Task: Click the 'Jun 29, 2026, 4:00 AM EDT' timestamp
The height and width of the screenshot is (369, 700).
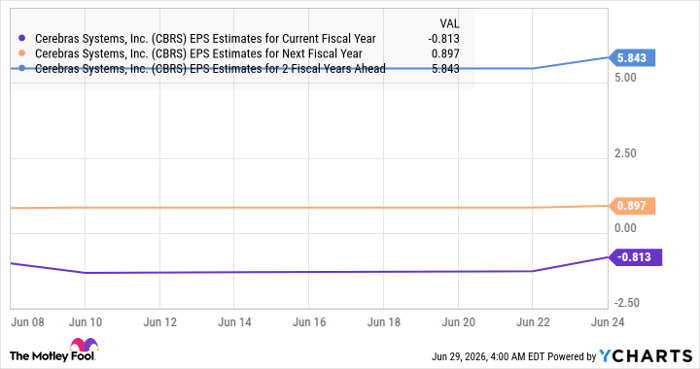Action: point(488,357)
